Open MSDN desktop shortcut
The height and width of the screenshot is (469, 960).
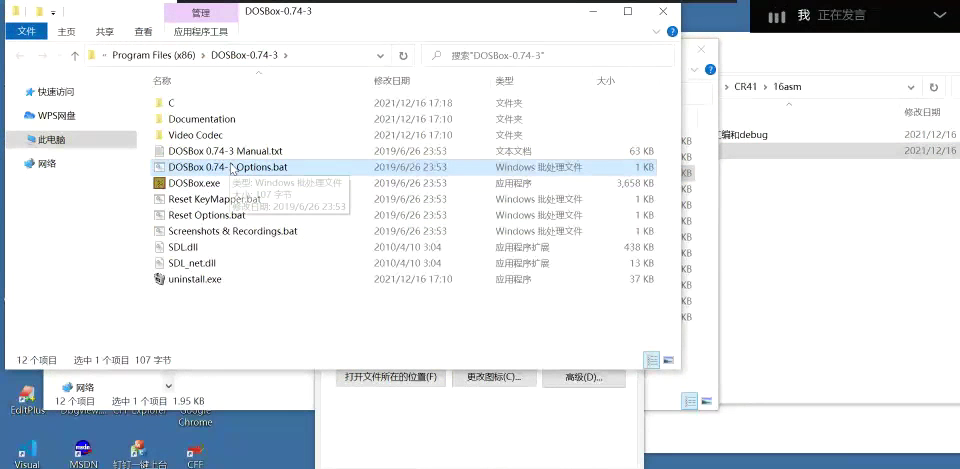[83, 455]
